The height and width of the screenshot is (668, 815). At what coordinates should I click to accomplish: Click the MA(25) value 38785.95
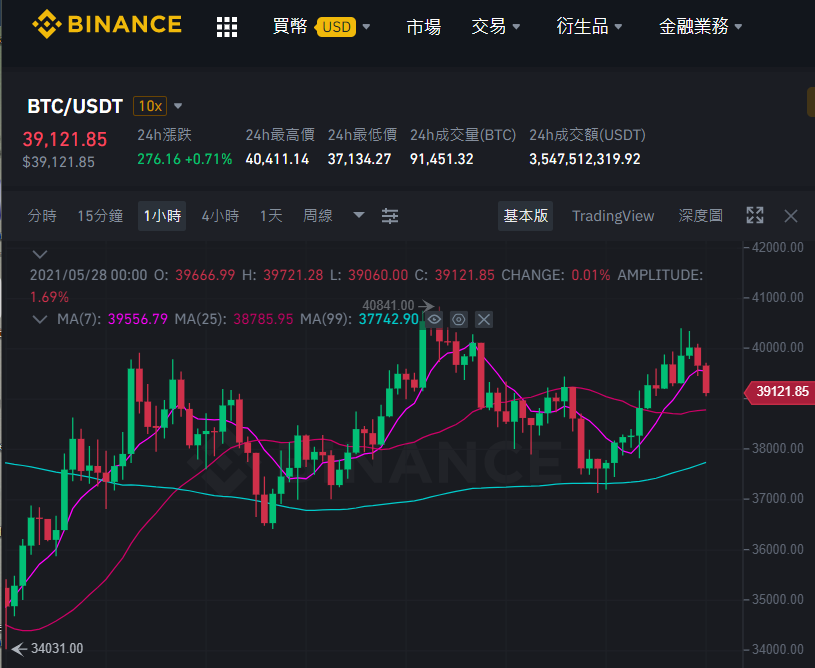[263, 319]
